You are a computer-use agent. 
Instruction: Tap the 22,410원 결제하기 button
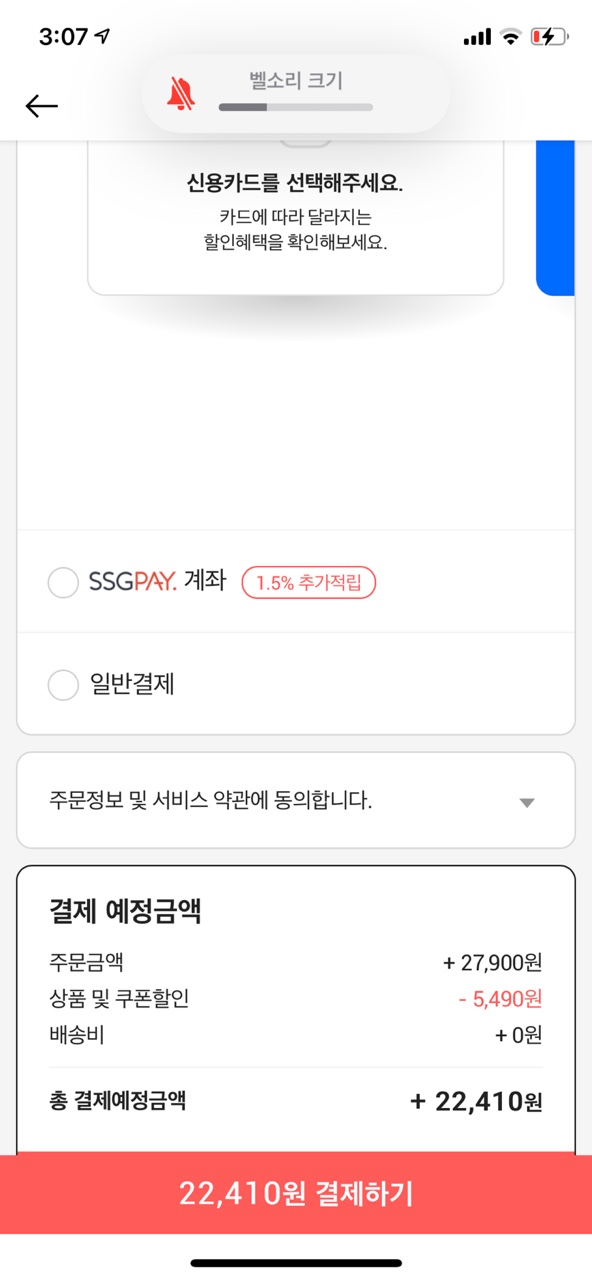(296, 1193)
